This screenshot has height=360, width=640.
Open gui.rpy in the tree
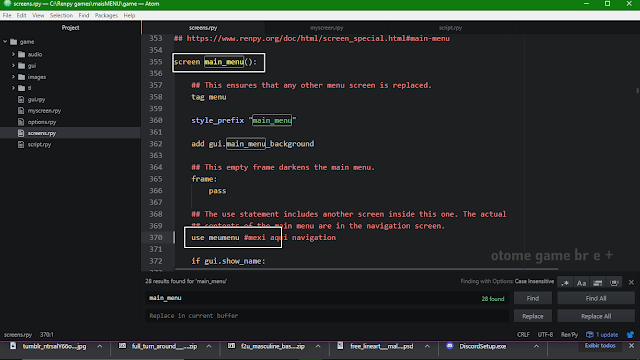(36, 100)
